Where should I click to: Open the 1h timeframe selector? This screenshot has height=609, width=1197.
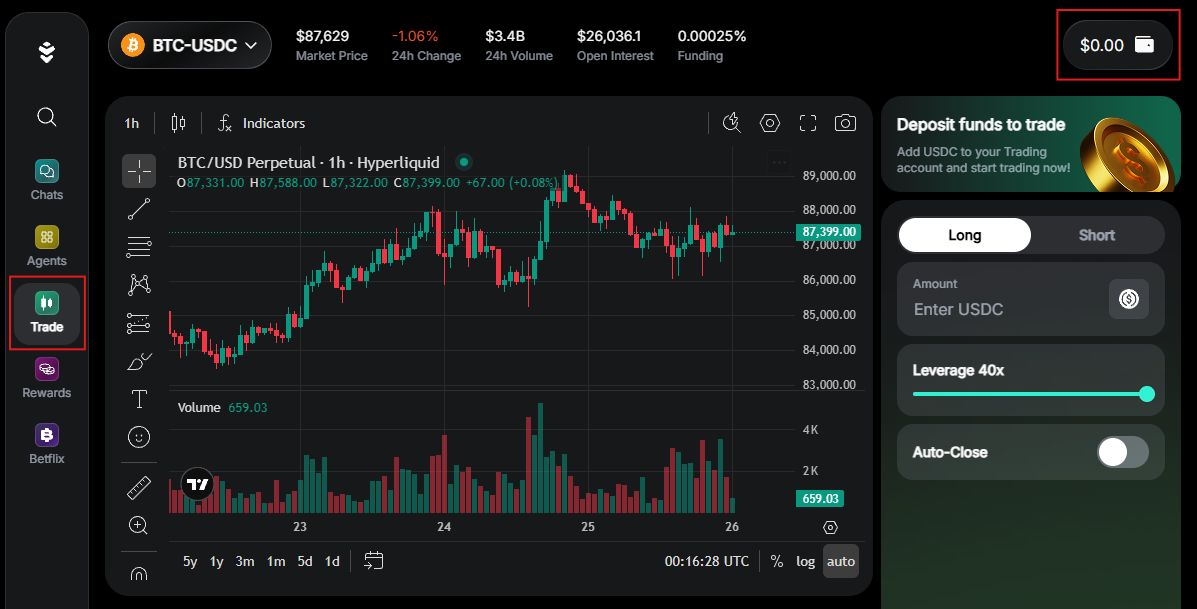[130, 122]
